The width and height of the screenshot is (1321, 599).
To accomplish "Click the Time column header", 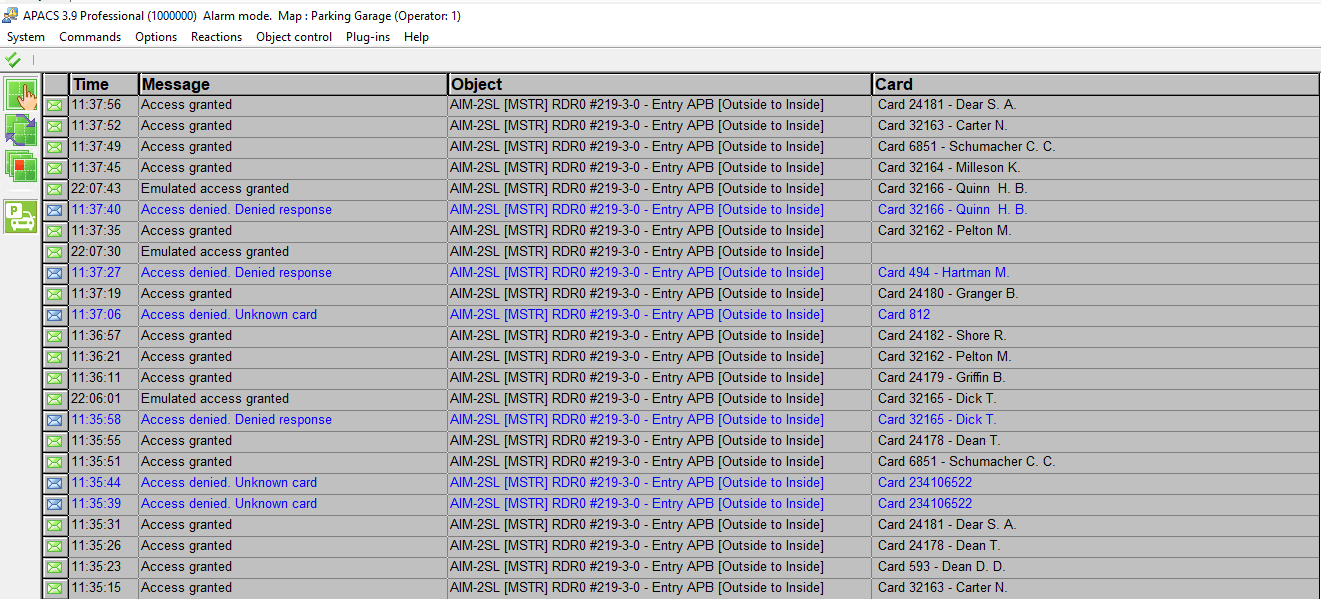I will [x=91, y=85].
